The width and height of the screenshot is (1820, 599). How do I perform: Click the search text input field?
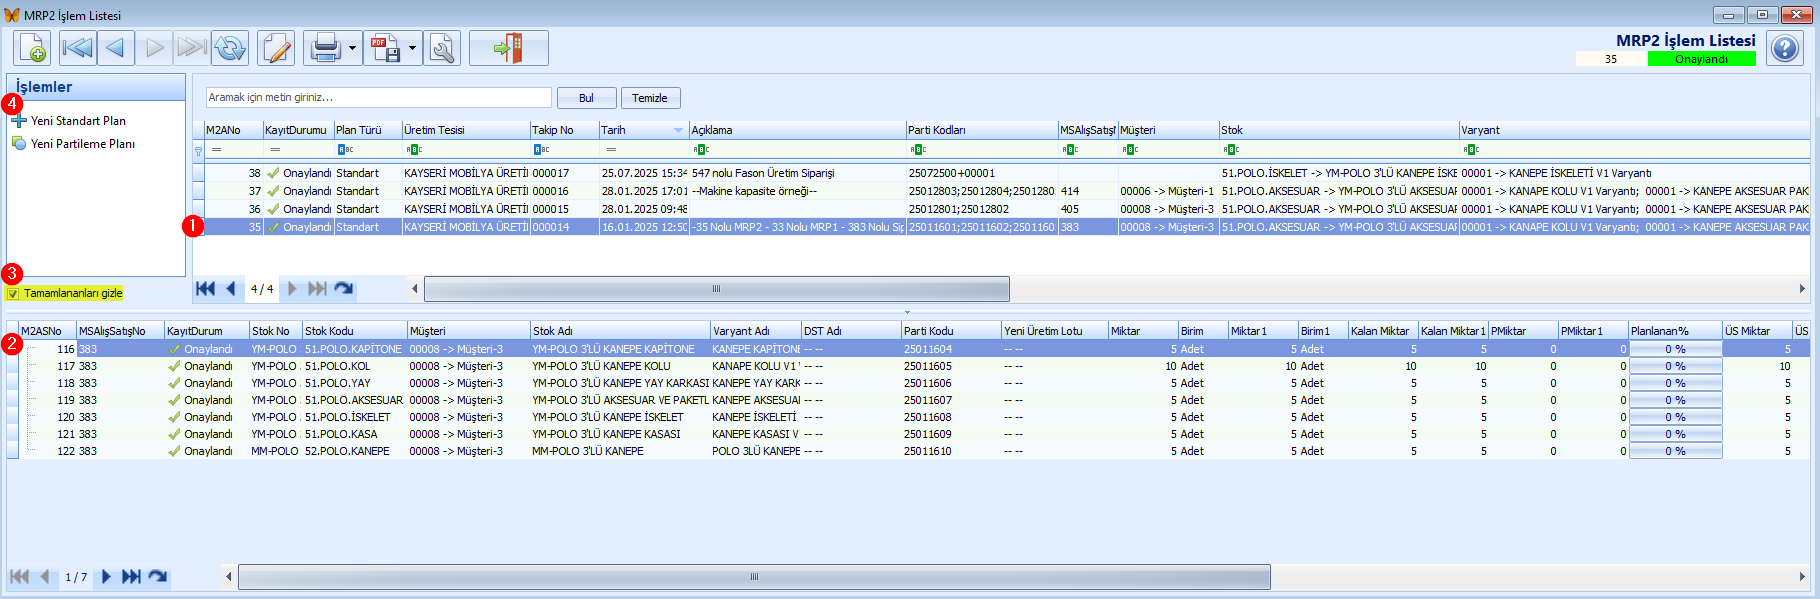click(x=378, y=98)
